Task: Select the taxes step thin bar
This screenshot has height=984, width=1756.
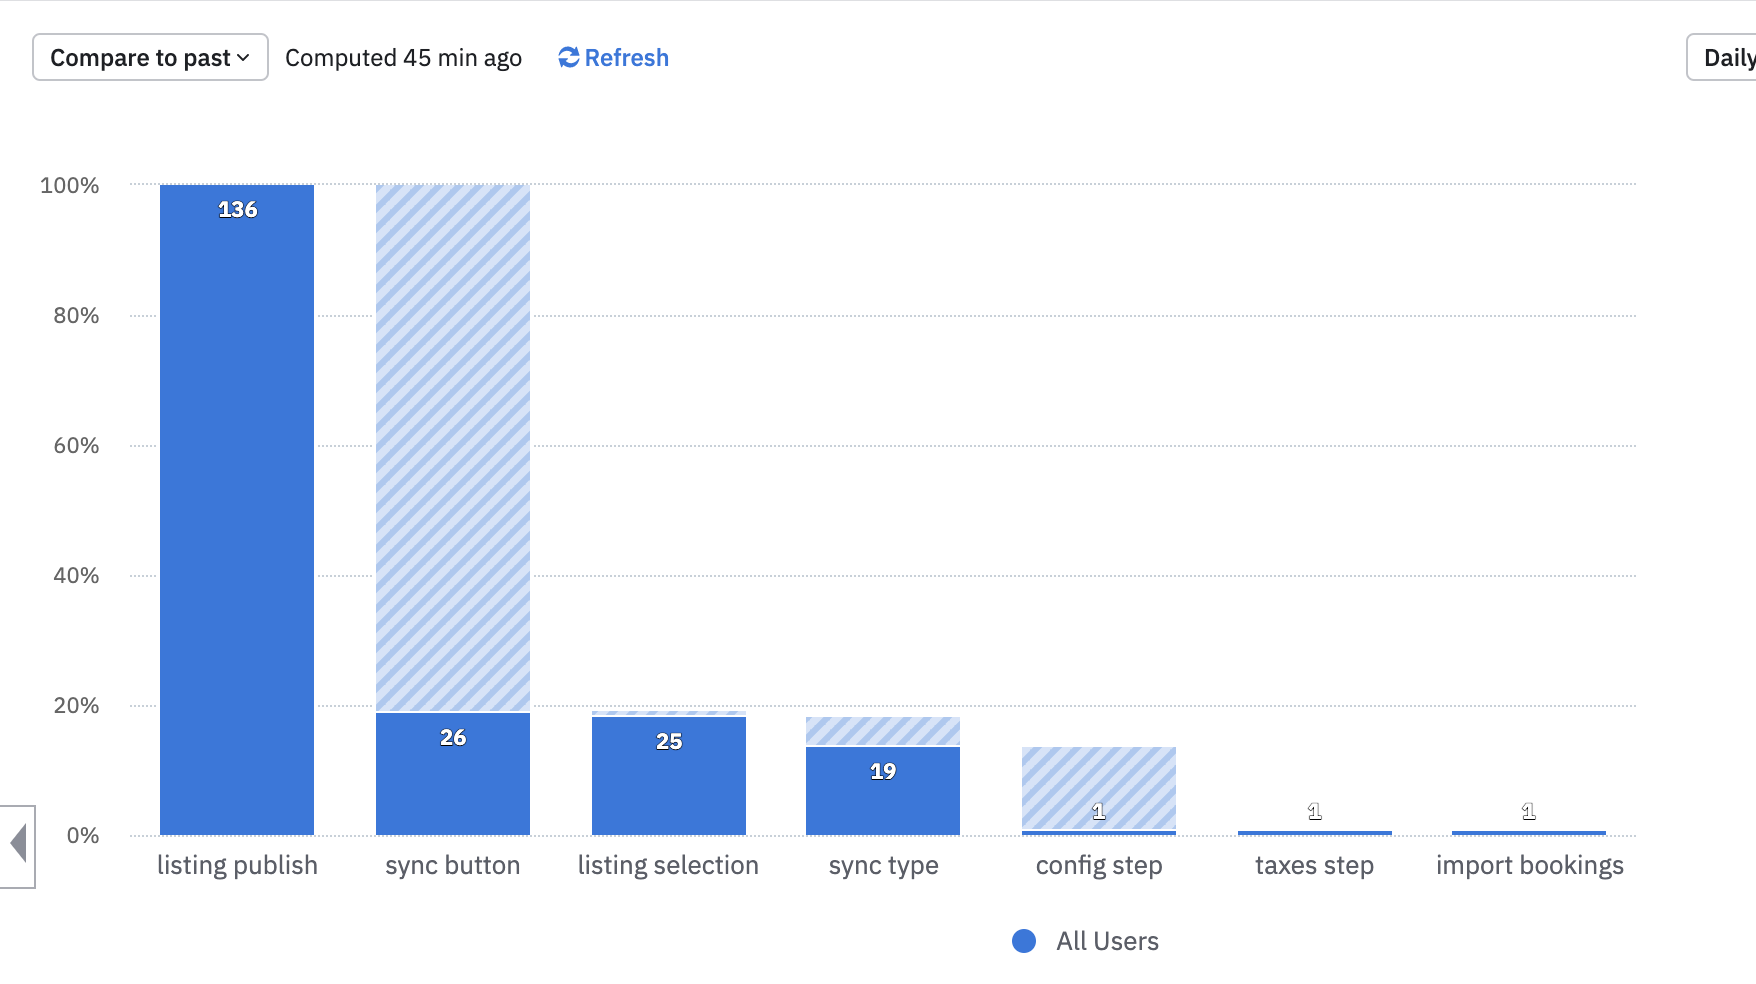Action: coord(1315,832)
